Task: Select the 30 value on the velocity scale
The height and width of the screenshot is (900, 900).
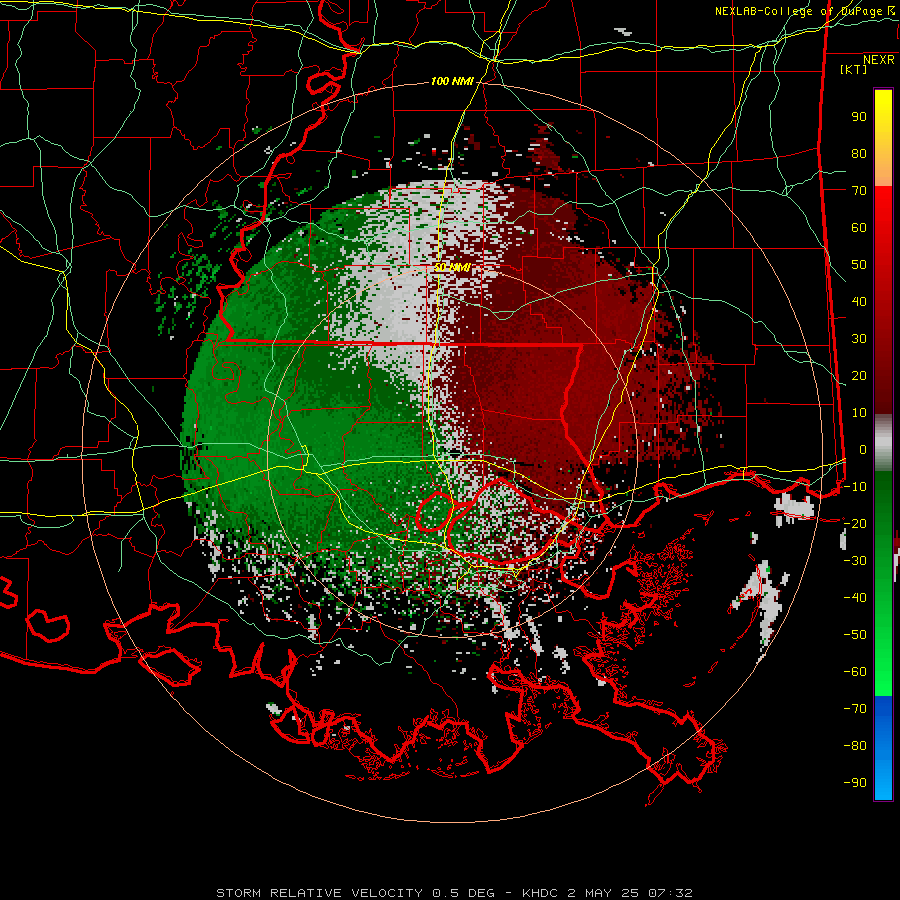Action: (x=859, y=339)
